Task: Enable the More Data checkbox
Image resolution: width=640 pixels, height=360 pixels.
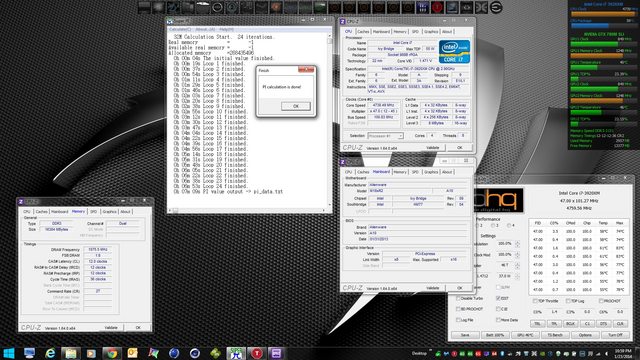Action: [x=498, y=320]
